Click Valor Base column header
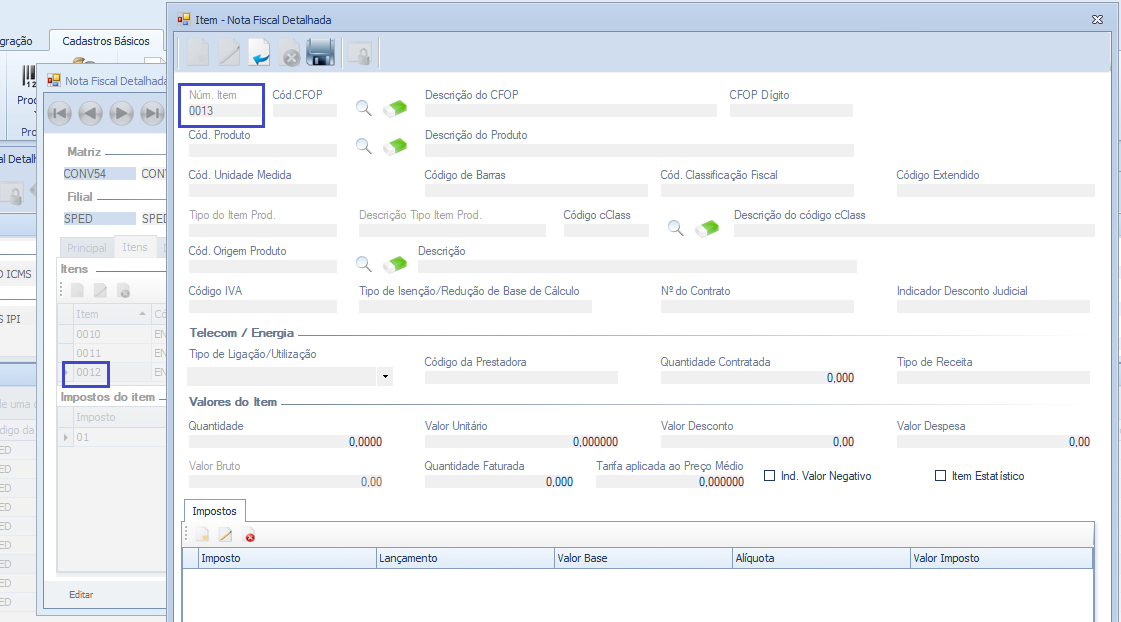 (x=643, y=558)
